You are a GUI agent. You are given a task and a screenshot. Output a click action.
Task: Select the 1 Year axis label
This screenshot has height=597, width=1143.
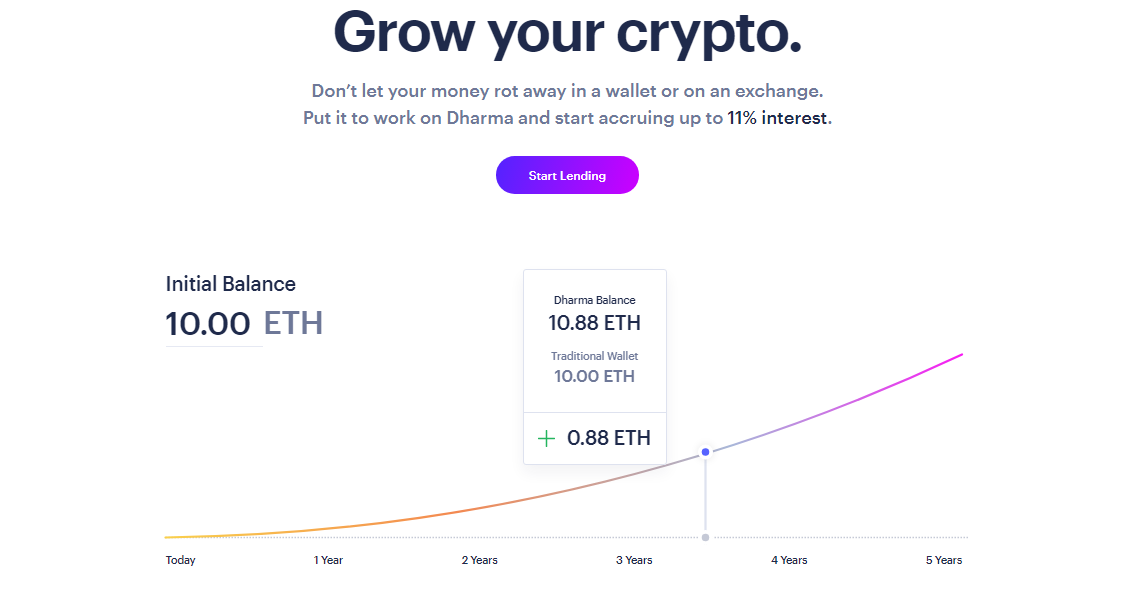328,560
